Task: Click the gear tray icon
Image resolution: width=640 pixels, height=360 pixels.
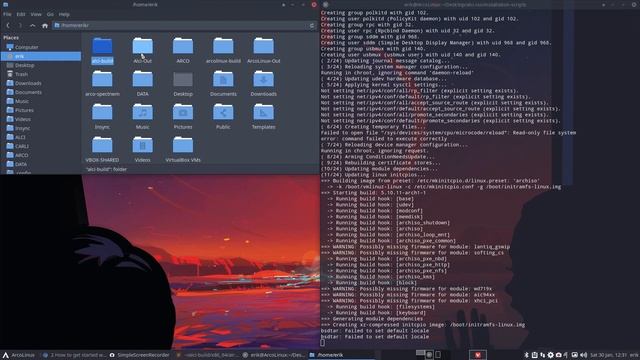Action: click(550, 355)
